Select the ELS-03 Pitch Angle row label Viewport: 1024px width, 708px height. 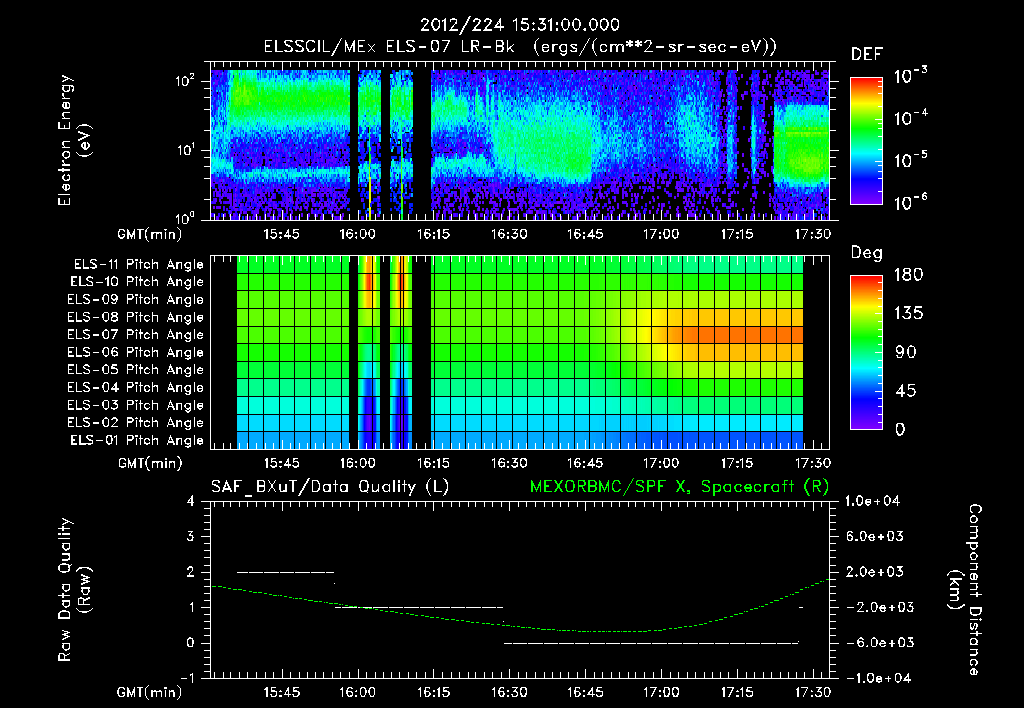[x=135, y=405]
